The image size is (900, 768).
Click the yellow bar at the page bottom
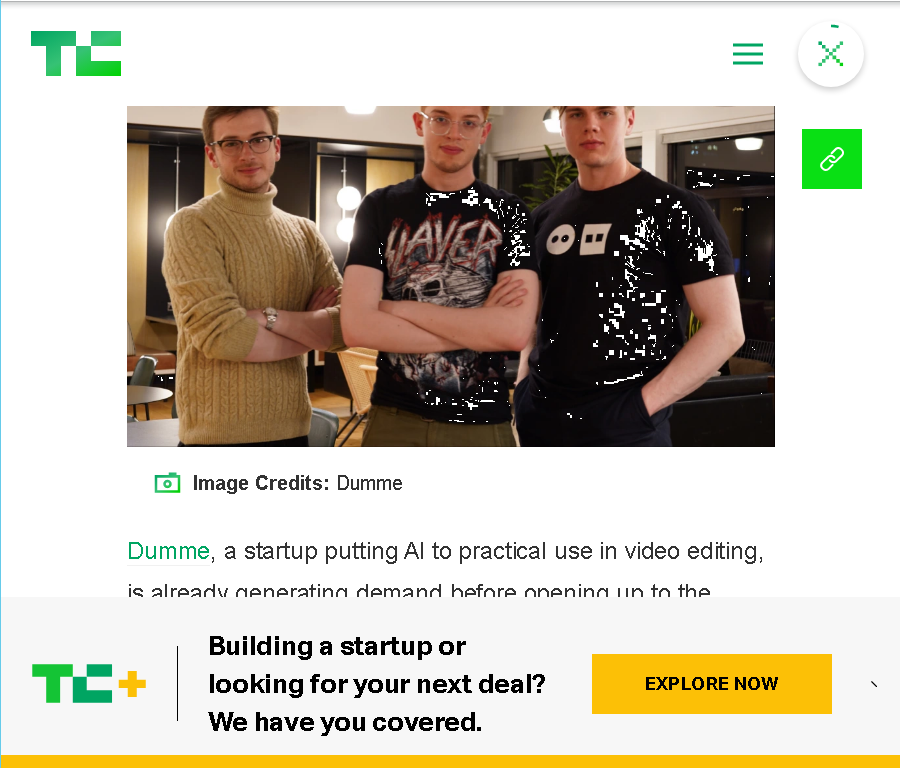pos(450,762)
